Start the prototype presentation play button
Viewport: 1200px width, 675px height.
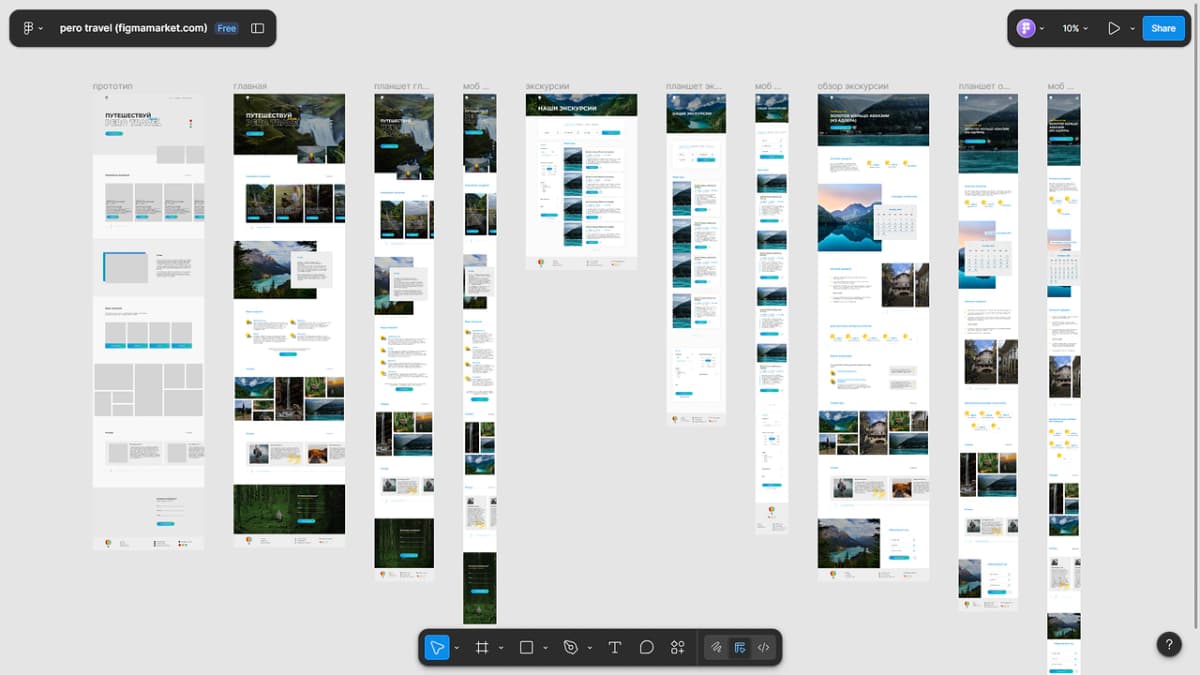coord(1113,28)
